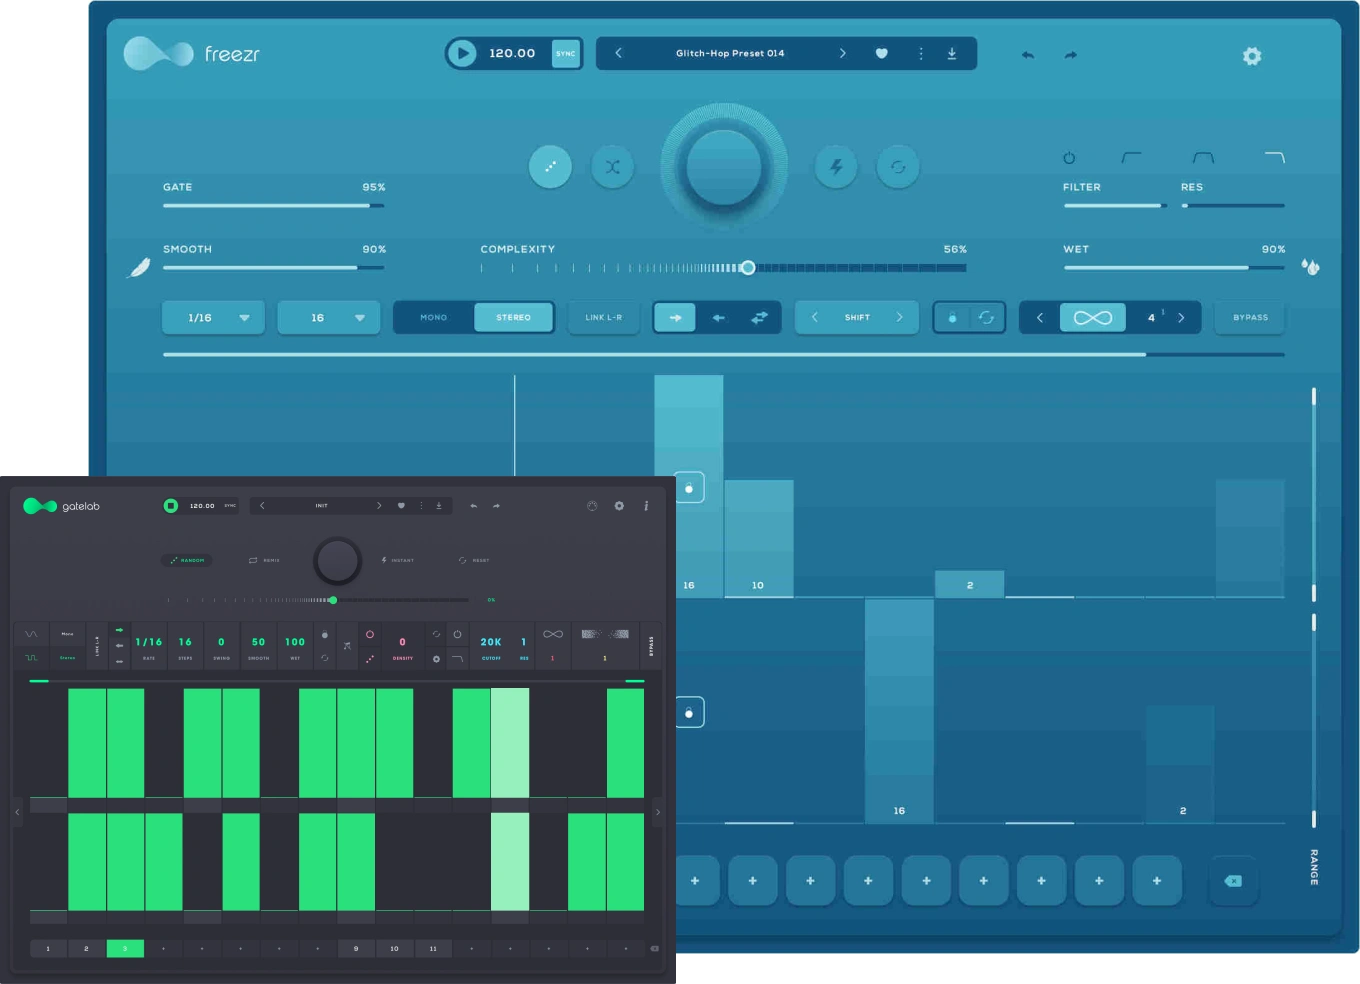Open the gatelab info icon
Viewport: 1360px width, 984px height.
(646, 506)
